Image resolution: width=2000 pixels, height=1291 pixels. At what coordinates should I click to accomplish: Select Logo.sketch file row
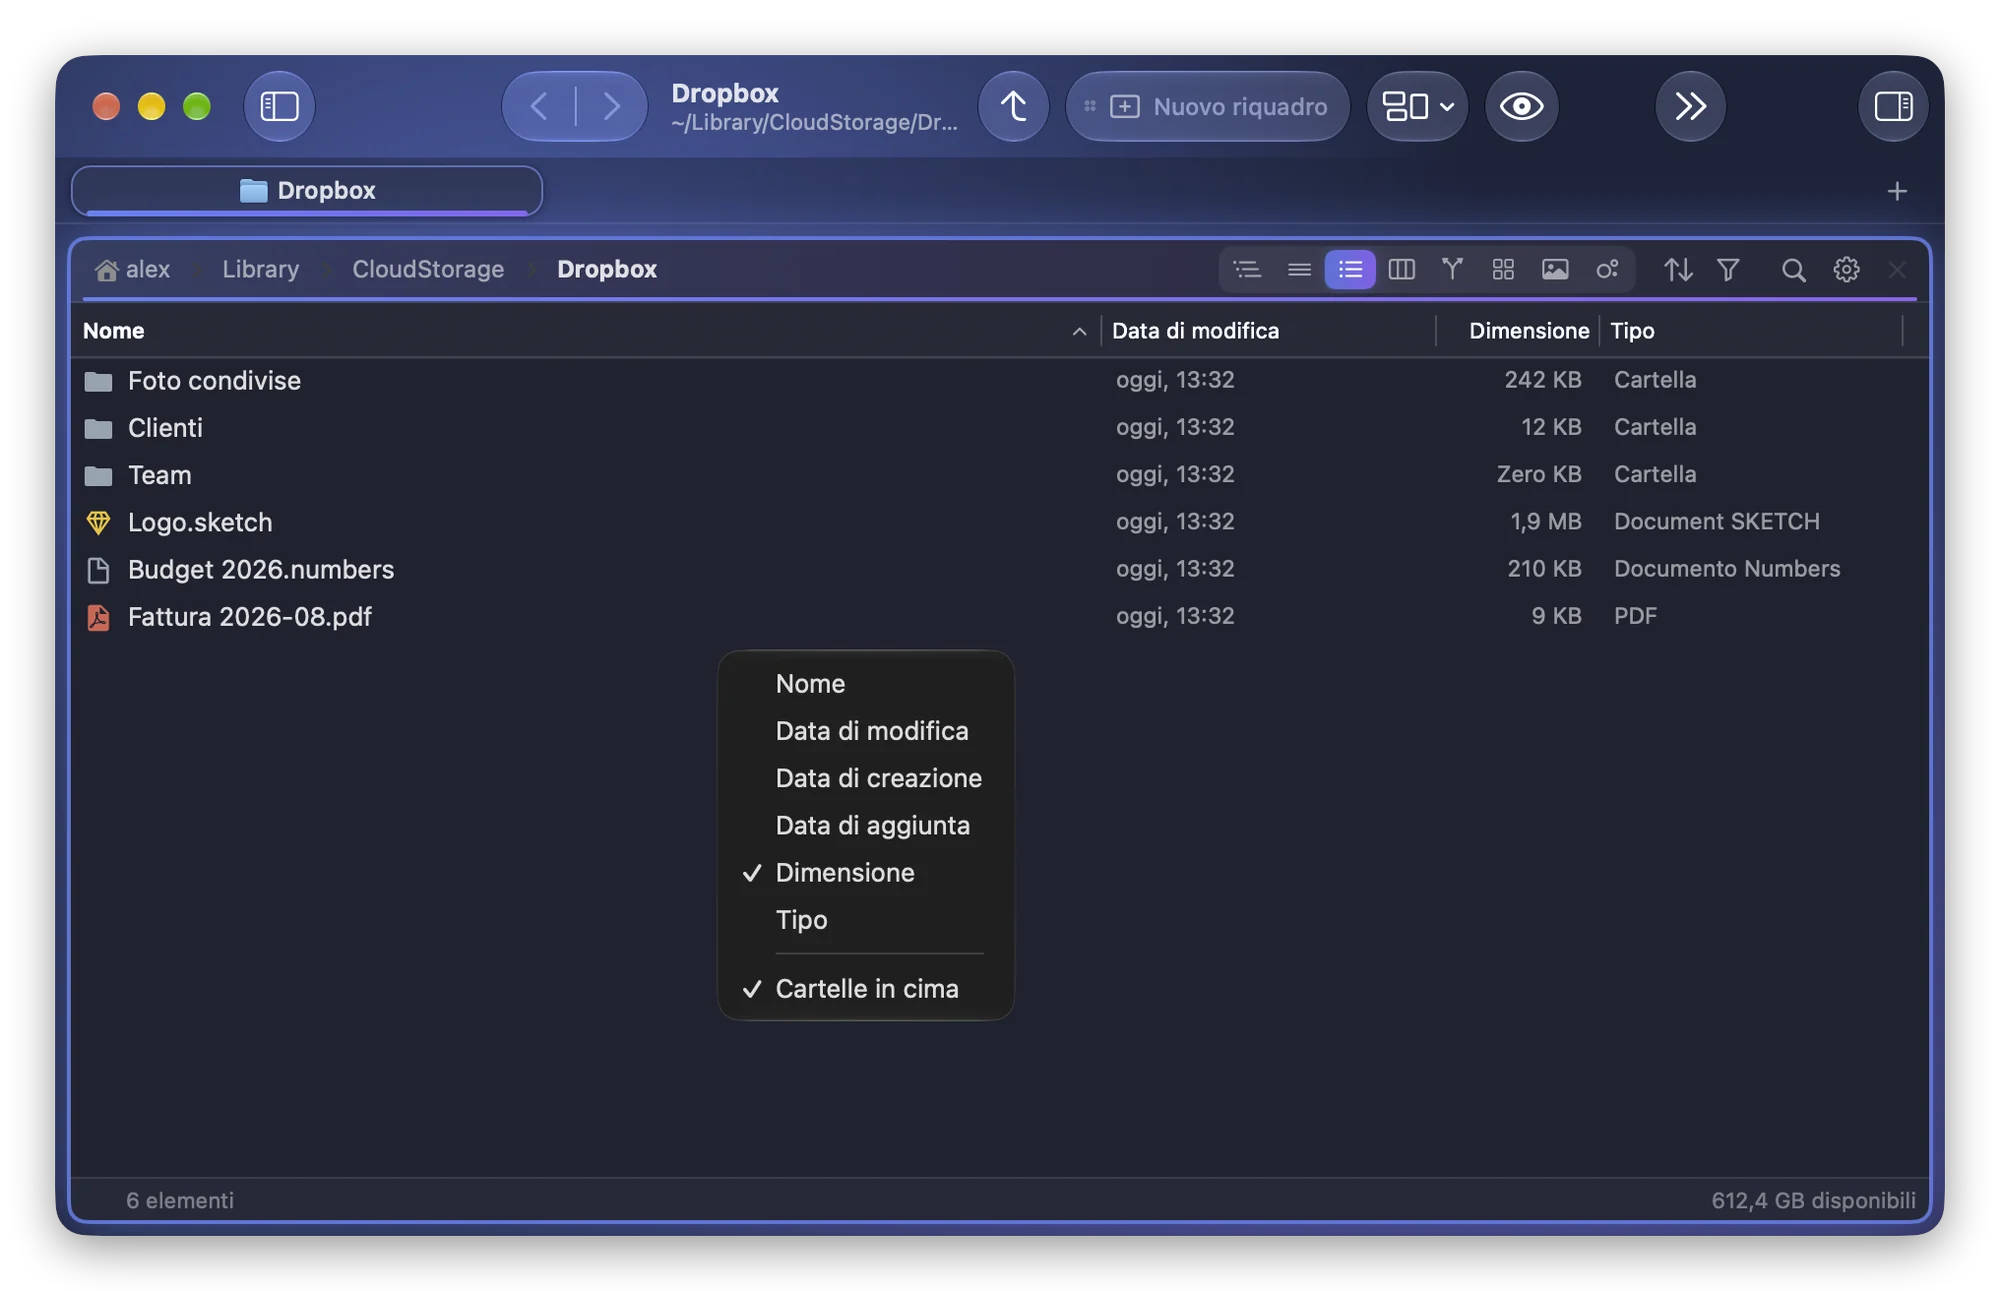(1000, 522)
